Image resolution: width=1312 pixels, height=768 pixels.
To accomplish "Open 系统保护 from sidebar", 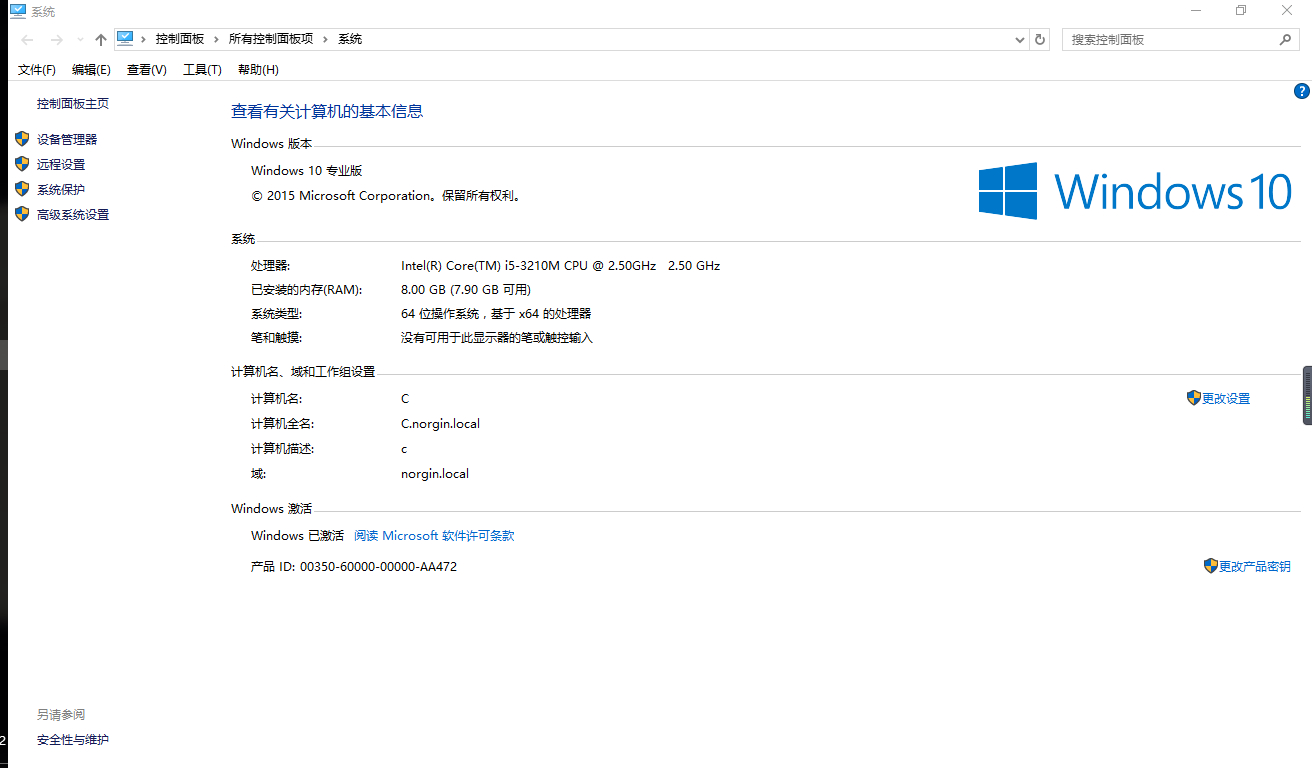I will pos(61,190).
